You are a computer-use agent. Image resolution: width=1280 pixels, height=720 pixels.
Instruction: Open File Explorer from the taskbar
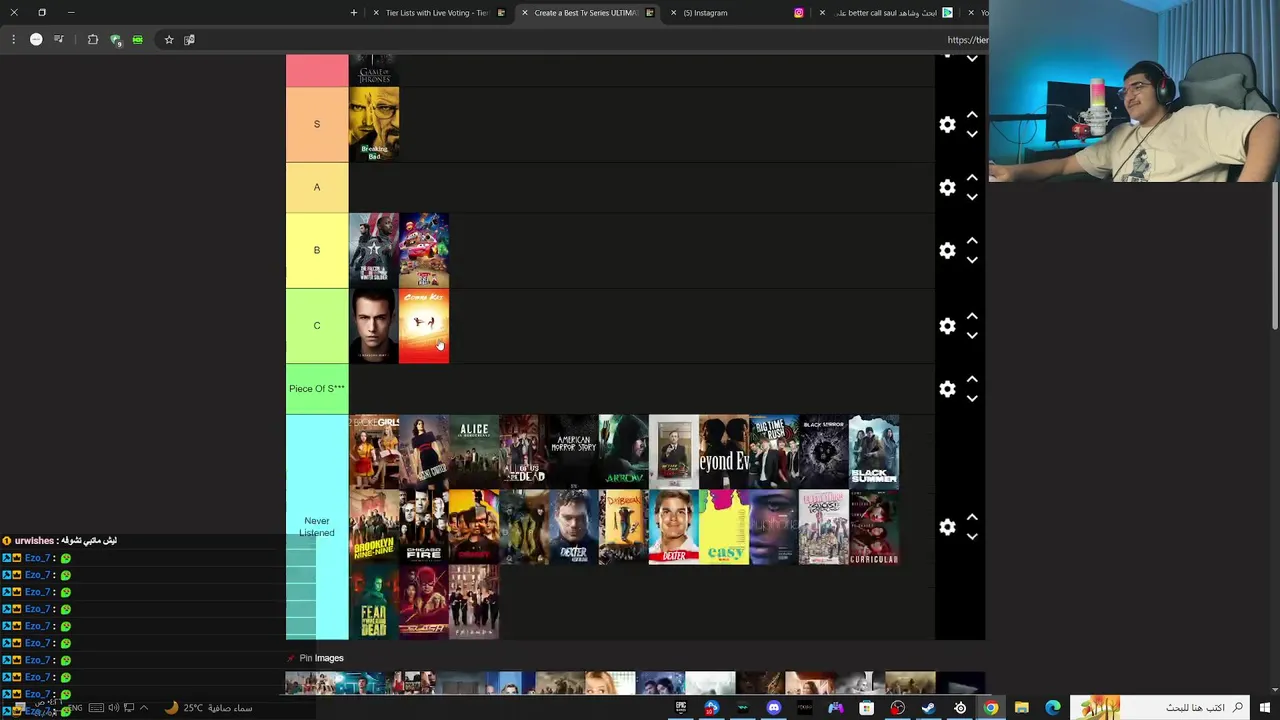(x=1021, y=708)
